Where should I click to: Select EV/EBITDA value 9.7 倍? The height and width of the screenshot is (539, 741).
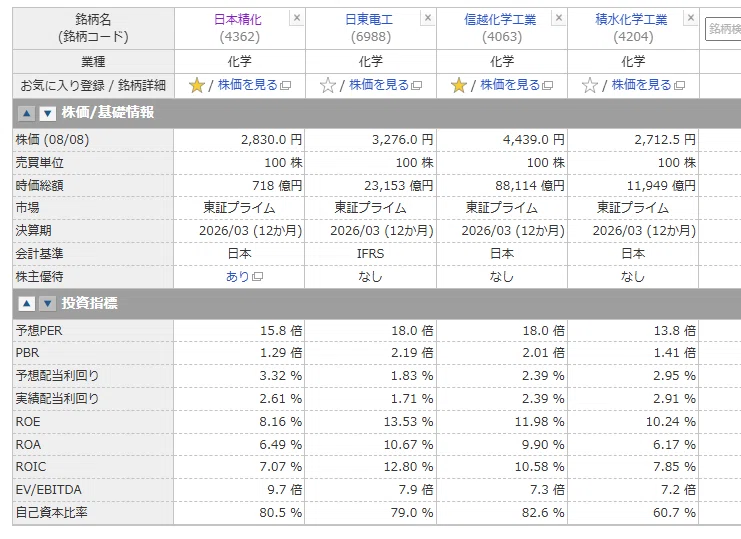(285, 490)
